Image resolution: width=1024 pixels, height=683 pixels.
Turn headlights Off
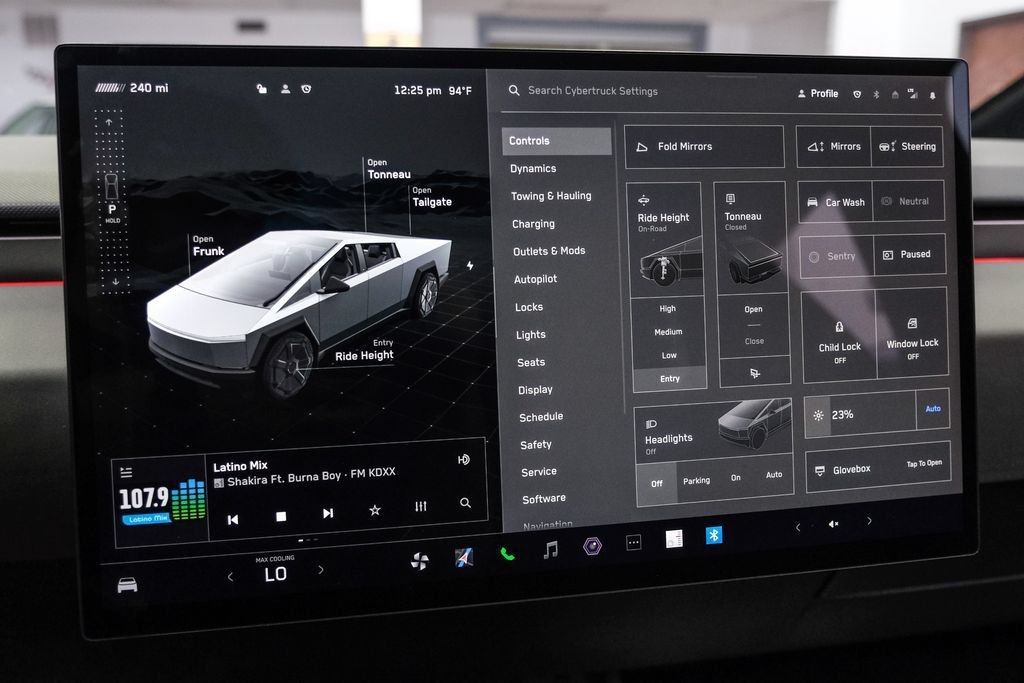tap(657, 484)
